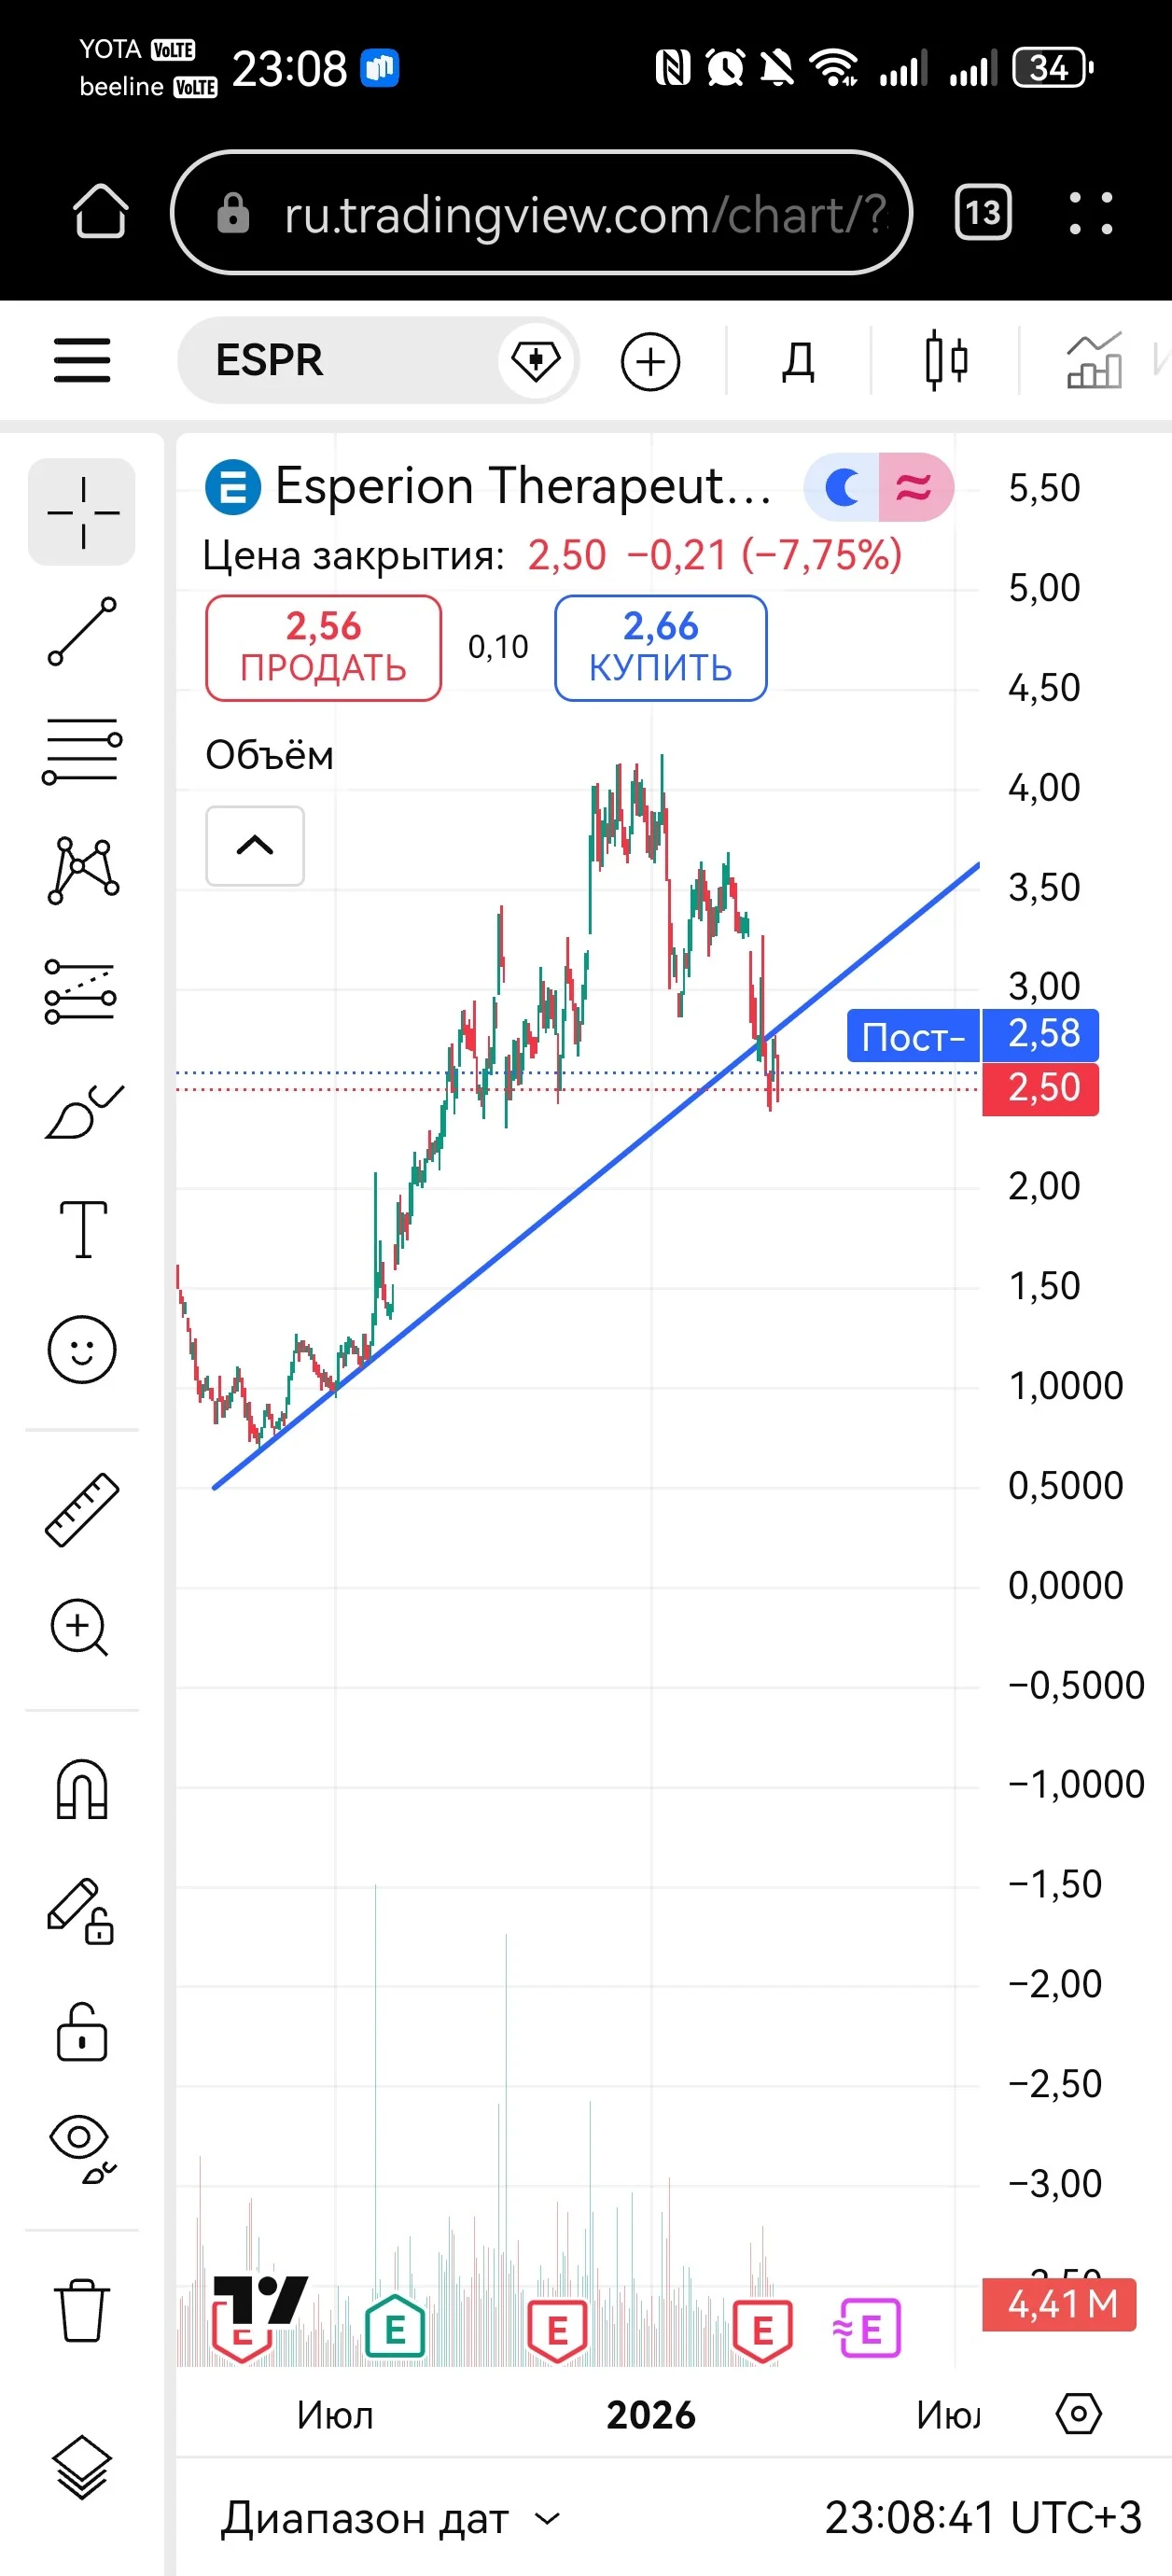Open the browser four-dots menu
The image size is (1172, 2576).
click(1090, 212)
